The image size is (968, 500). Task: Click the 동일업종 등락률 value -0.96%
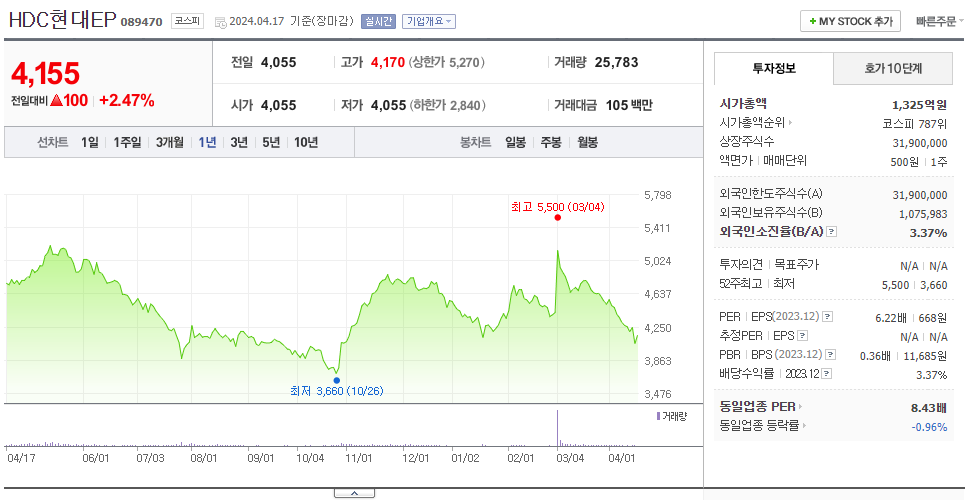coord(929,427)
